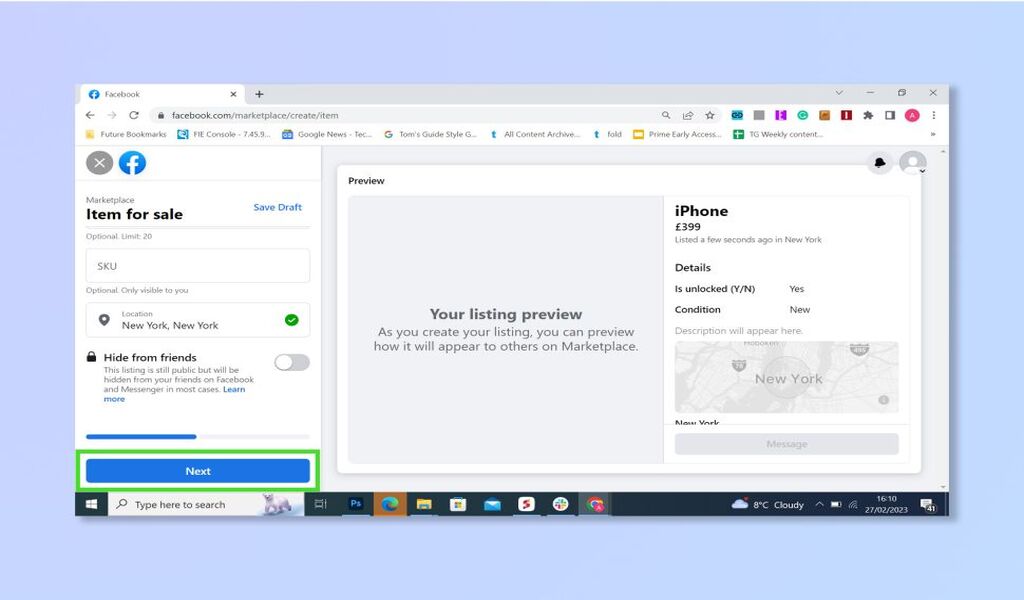Open the Action Center notifications icon
This screenshot has width=1024, height=600.
(x=927, y=505)
